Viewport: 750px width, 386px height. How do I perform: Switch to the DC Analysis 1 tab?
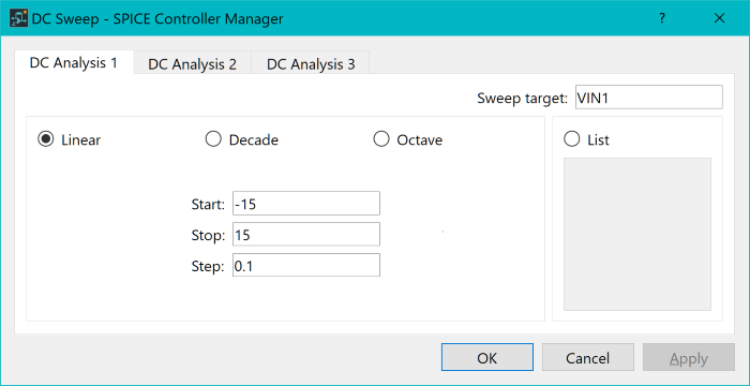coord(74,63)
